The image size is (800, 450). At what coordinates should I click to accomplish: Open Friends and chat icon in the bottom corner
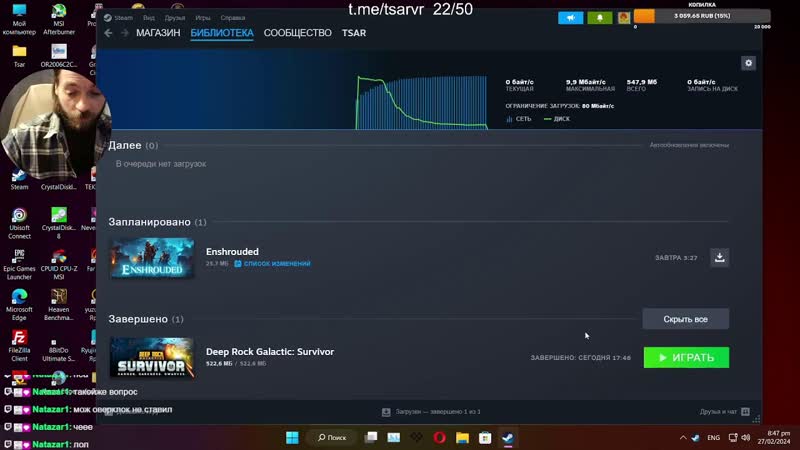(x=745, y=411)
